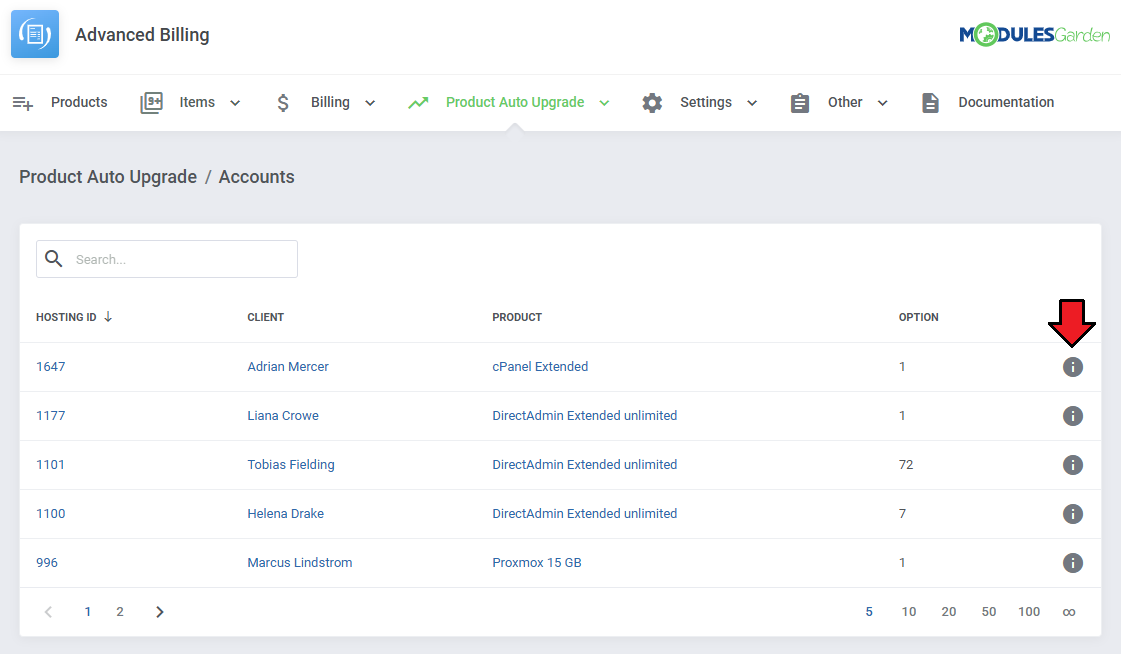
Task: Expand the Settings dropdown chevron
Action: click(x=752, y=103)
